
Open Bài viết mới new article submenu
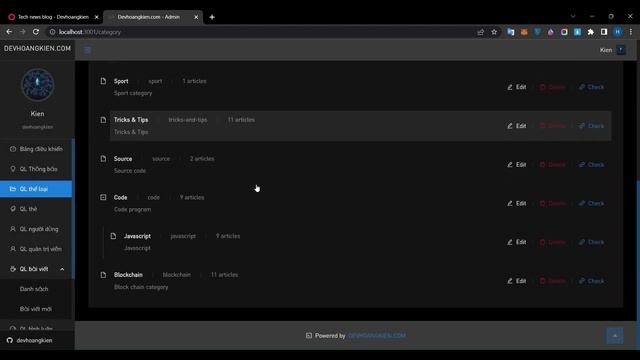36,309
